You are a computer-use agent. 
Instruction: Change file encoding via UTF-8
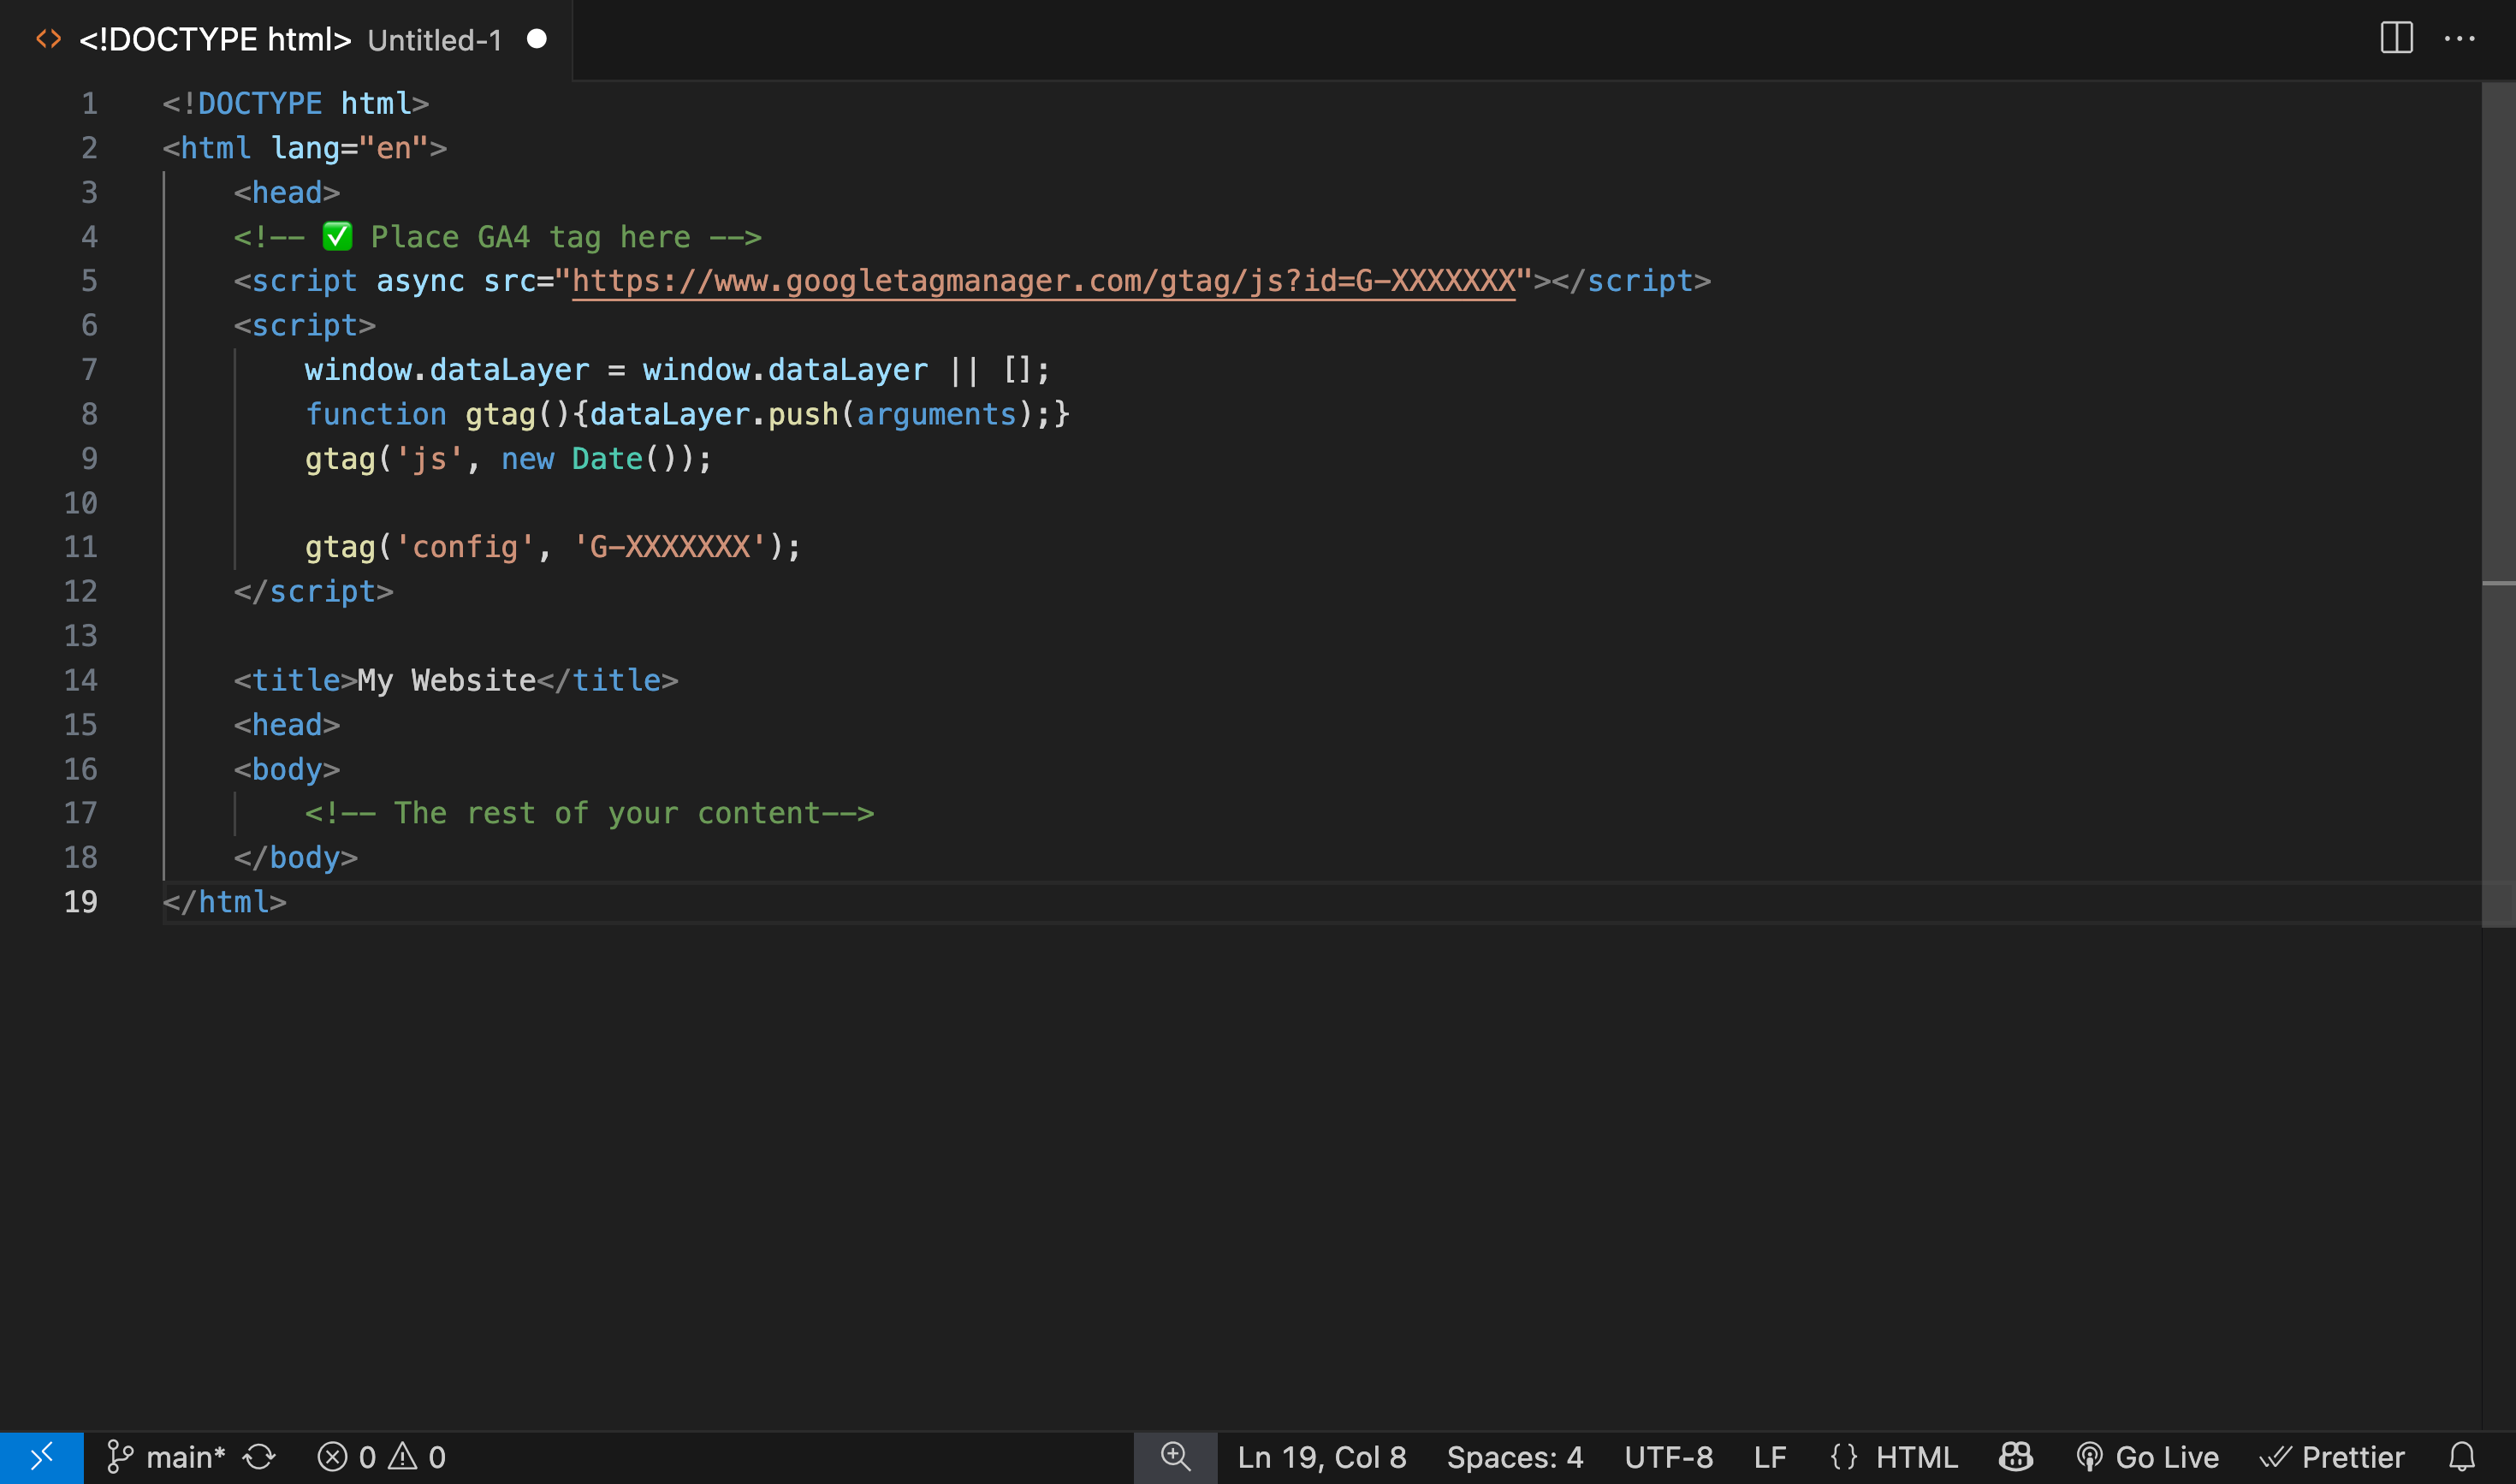click(1668, 1457)
